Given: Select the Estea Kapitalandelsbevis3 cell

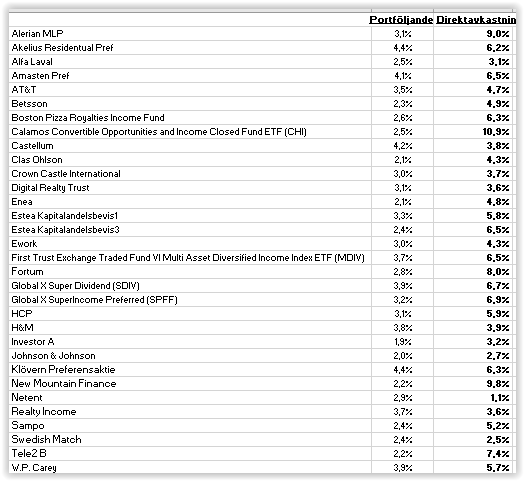Looking at the screenshot, I should 190,230.
